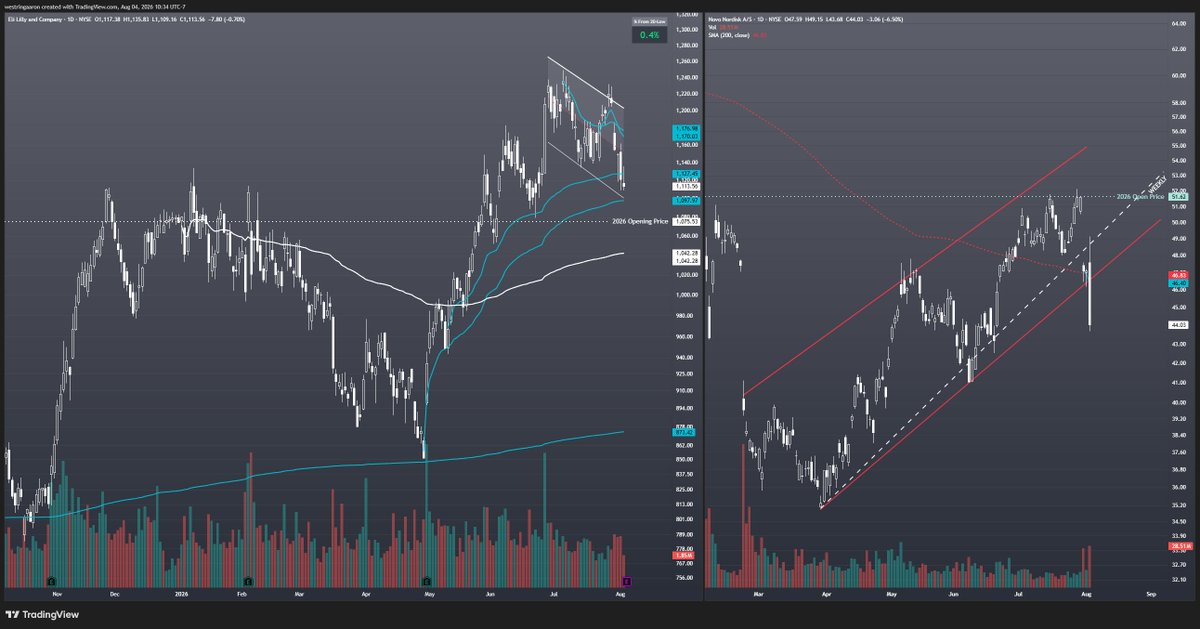This screenshot has width=1200, height=629.
Task: Click the 51.62 price label on Novo axis
Action: click(1177, 197)
